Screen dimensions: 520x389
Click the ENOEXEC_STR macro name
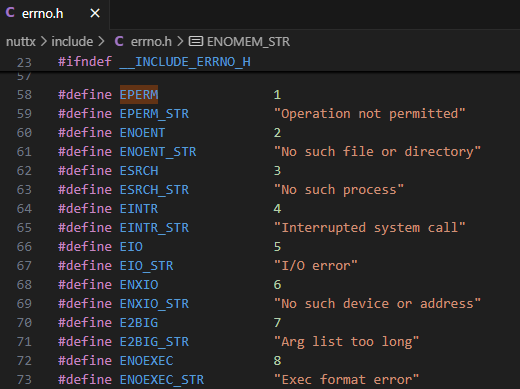tap(162, 380)
